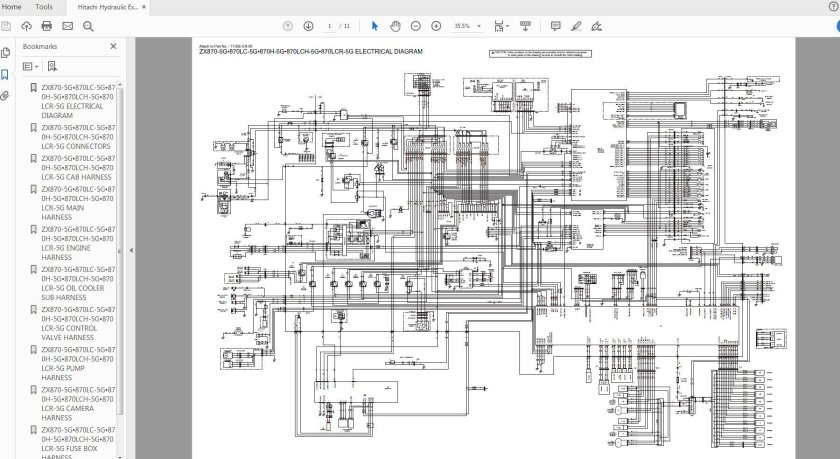
Task: Click the Zoom out minus icon
Action: 415,25
